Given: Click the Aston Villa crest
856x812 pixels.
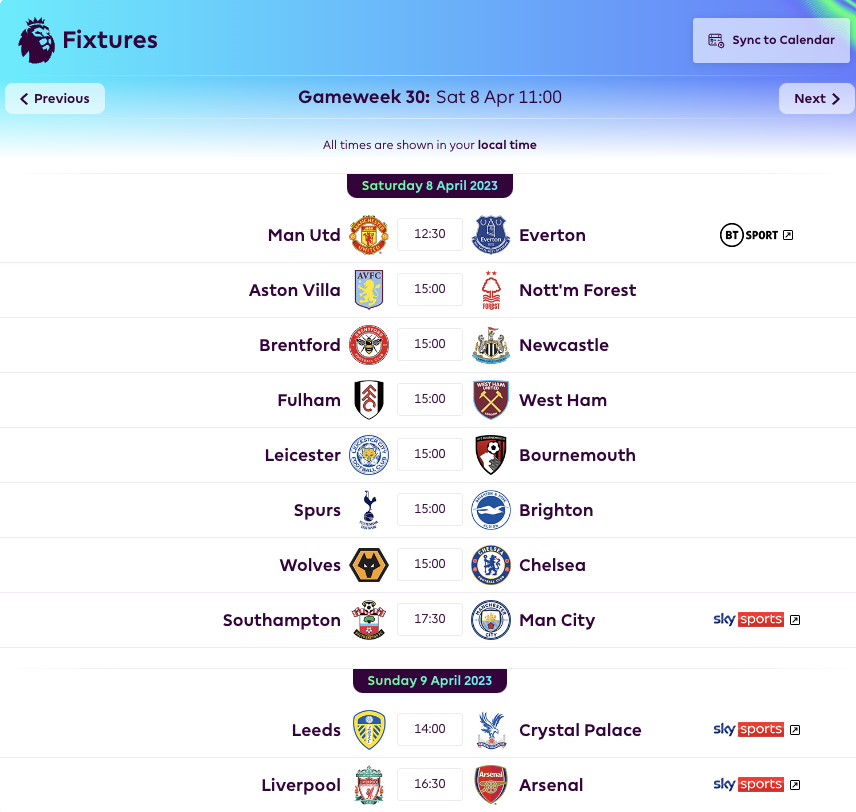Looking at the screenshot, I should tap(369, 290).
